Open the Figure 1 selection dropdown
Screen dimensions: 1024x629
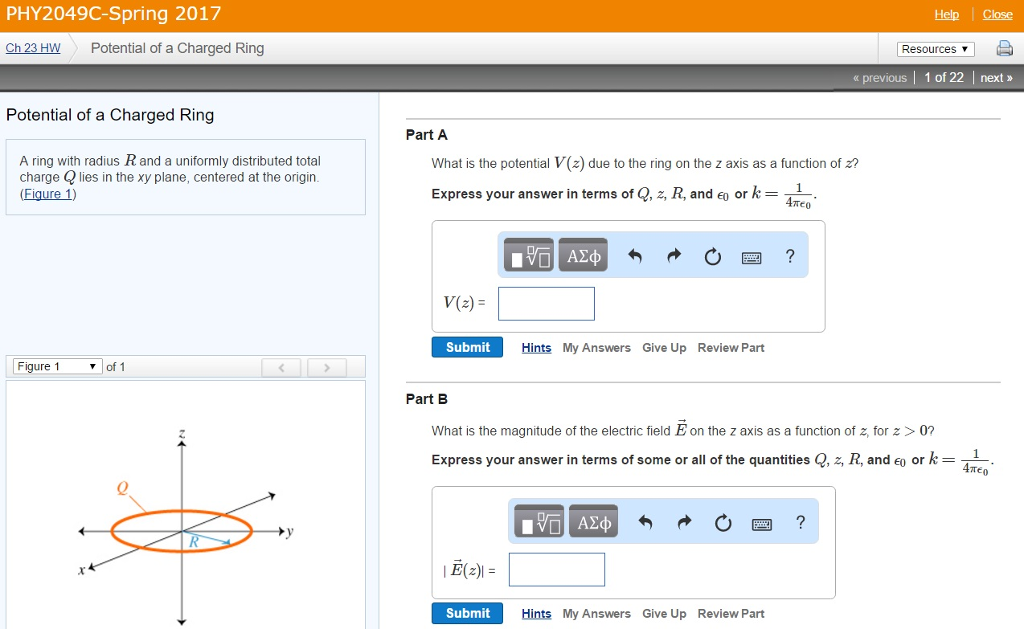(x=53, y=366)
